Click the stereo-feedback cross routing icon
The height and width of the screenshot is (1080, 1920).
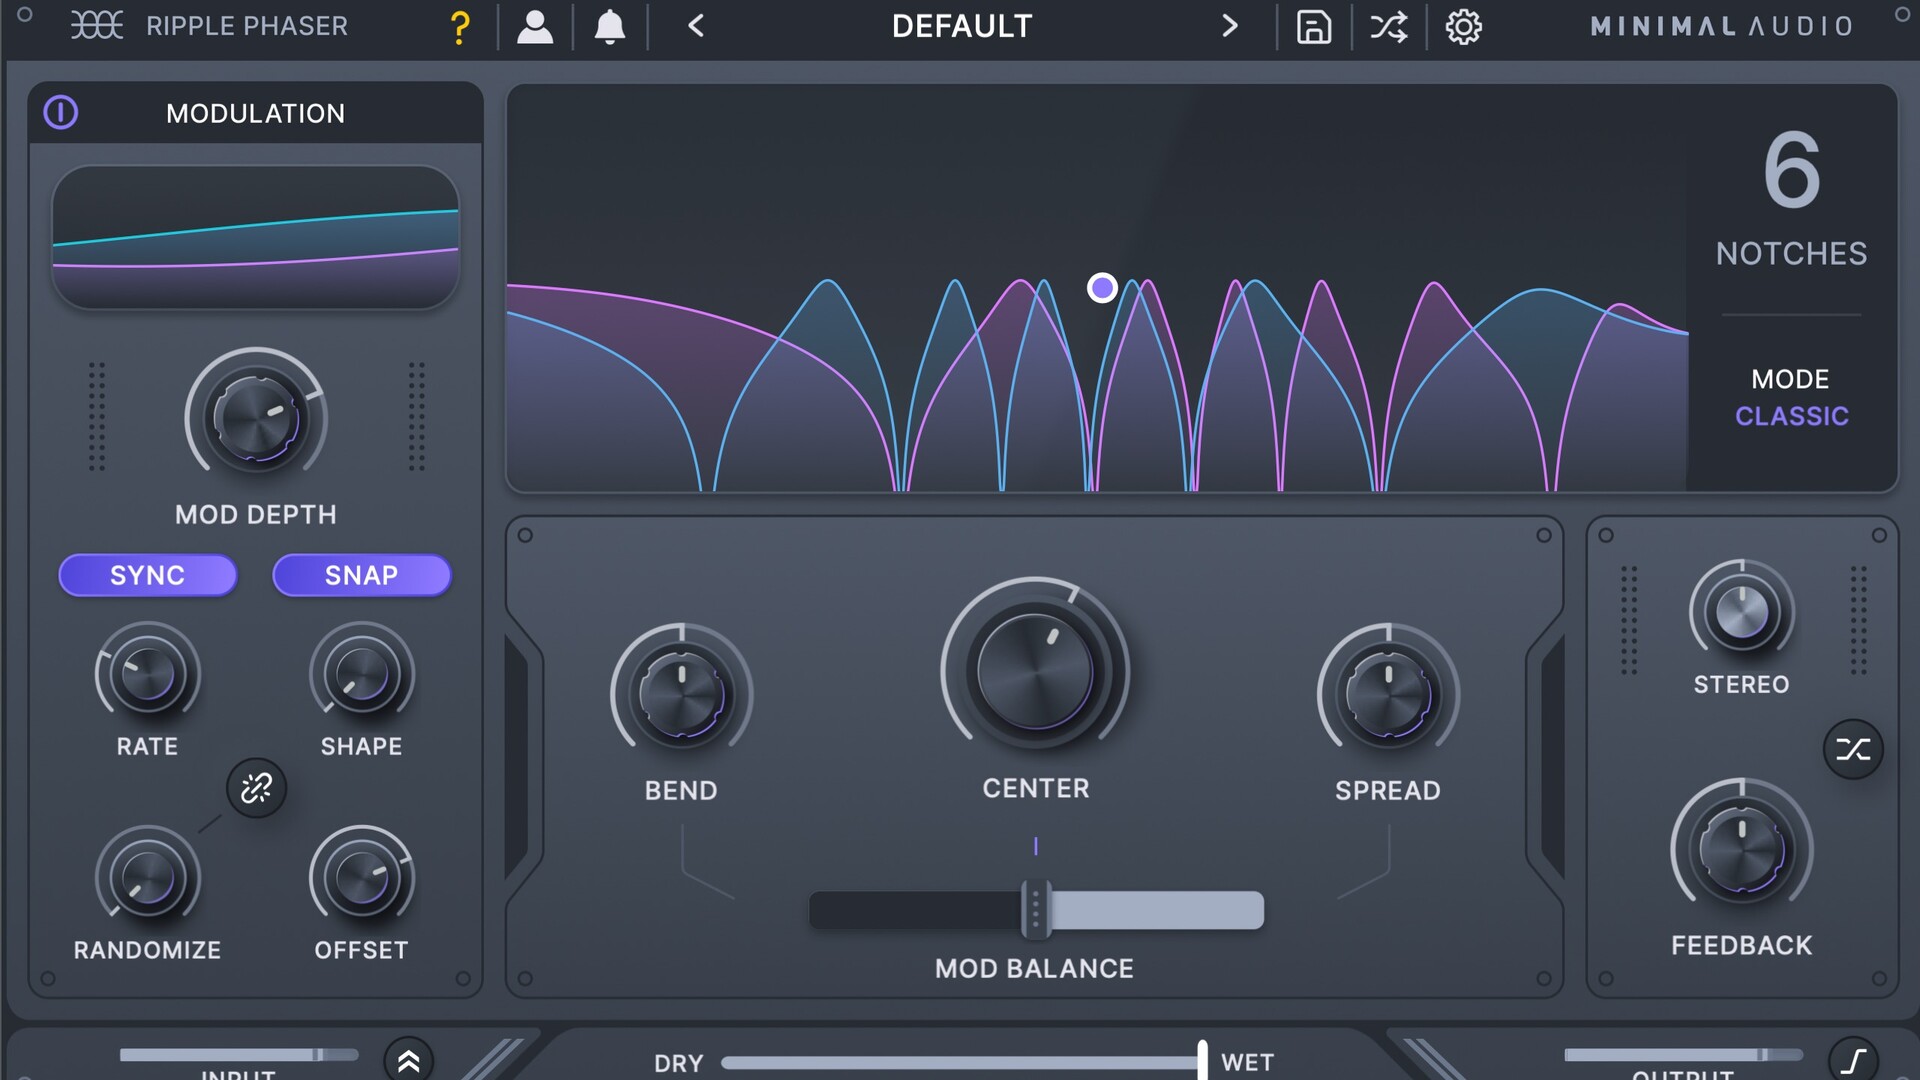[1853, 749]
